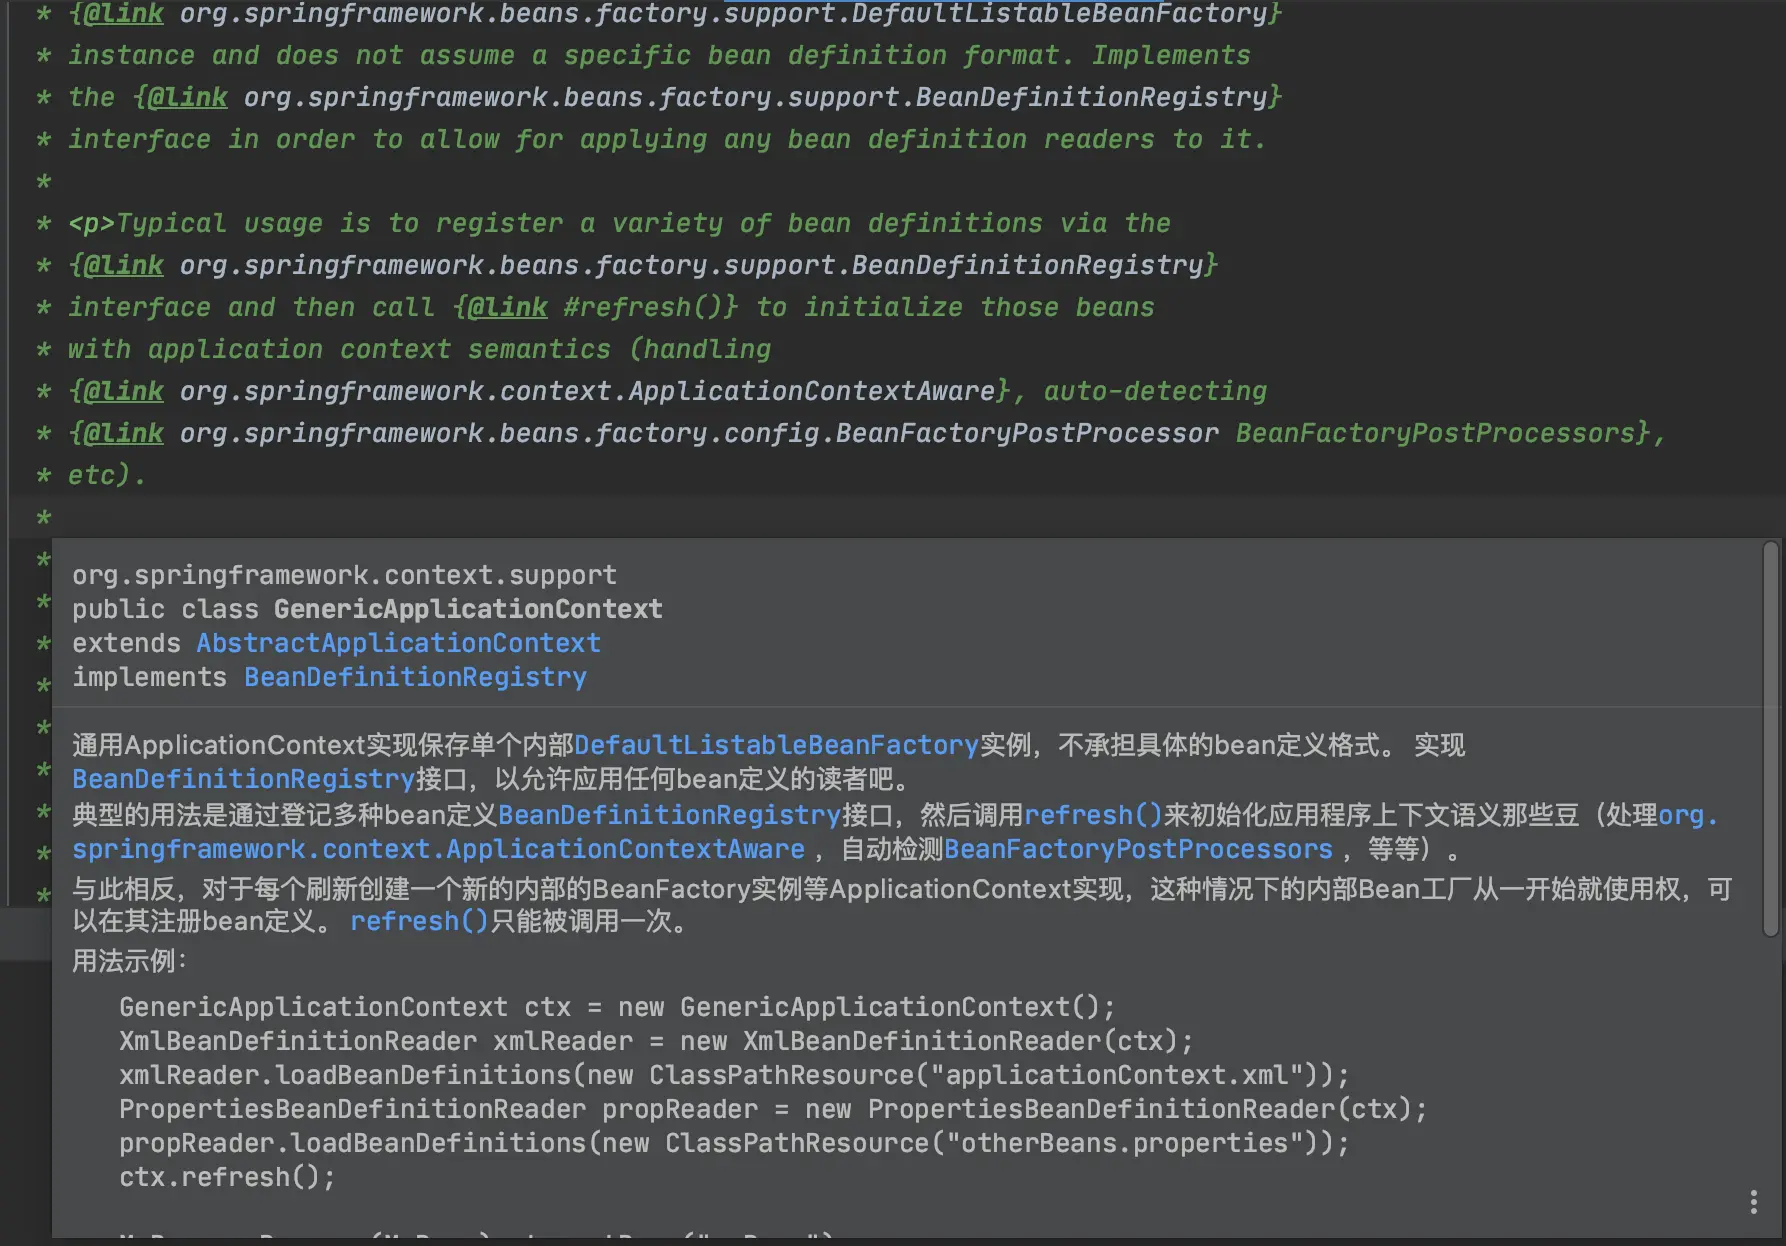Click 'instance and does not assume' comment line
Viewport: 1786px width, 1246px height.
click(659, 55)
